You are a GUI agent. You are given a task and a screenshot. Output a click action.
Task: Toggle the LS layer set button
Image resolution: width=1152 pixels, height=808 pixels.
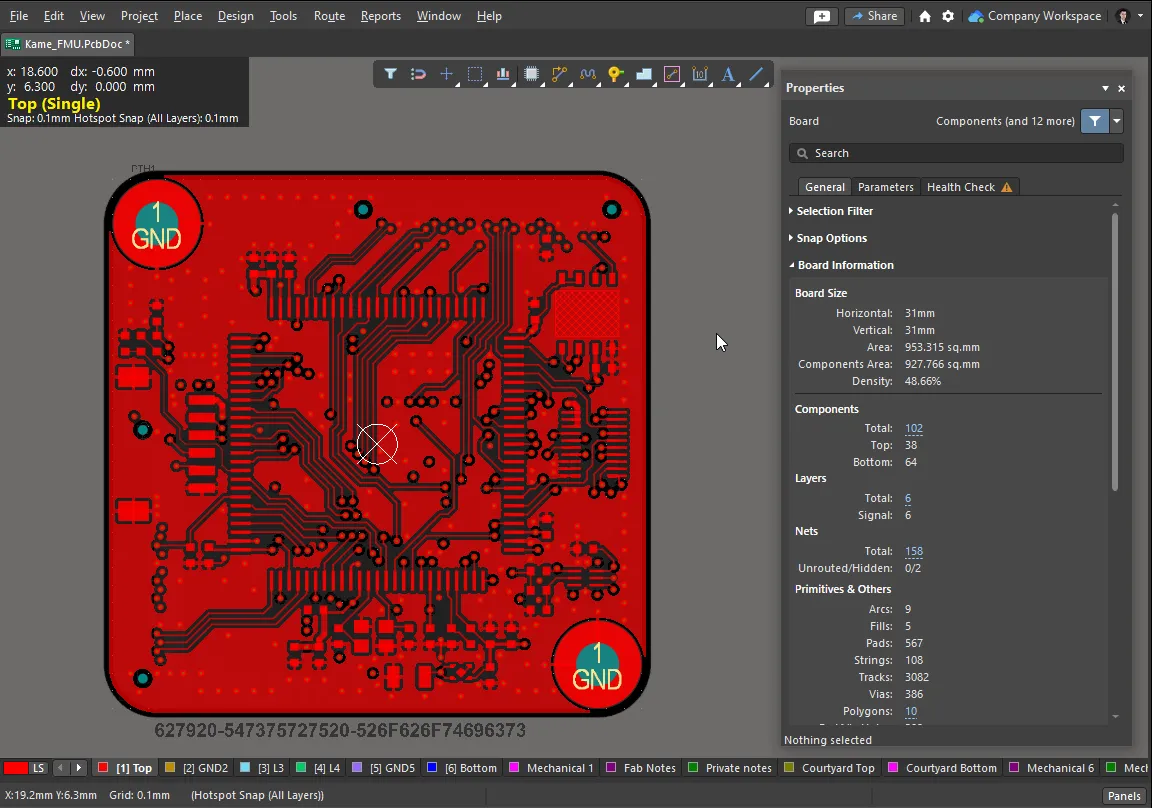click(x=39, y=768)
